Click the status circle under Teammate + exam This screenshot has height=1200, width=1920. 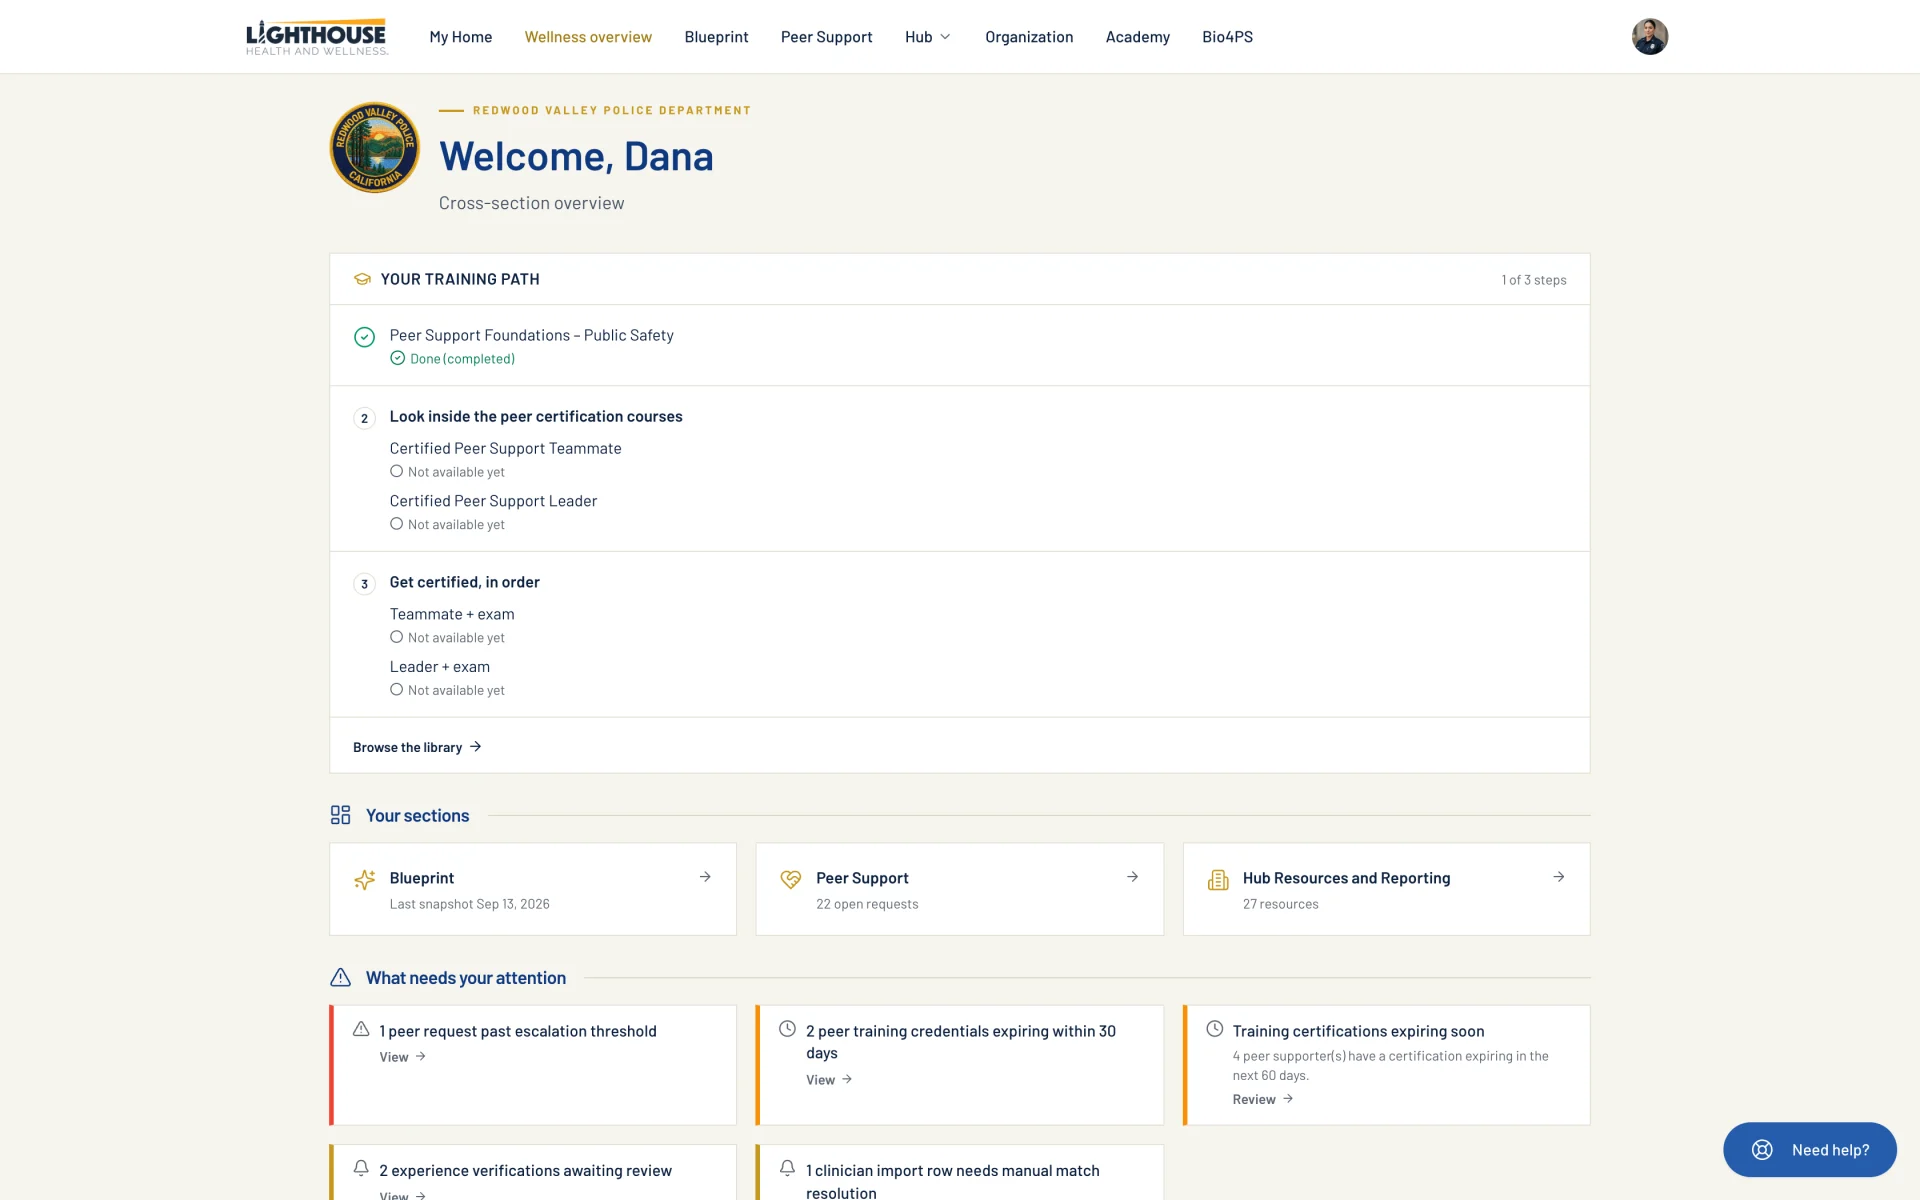coord(397,637)
